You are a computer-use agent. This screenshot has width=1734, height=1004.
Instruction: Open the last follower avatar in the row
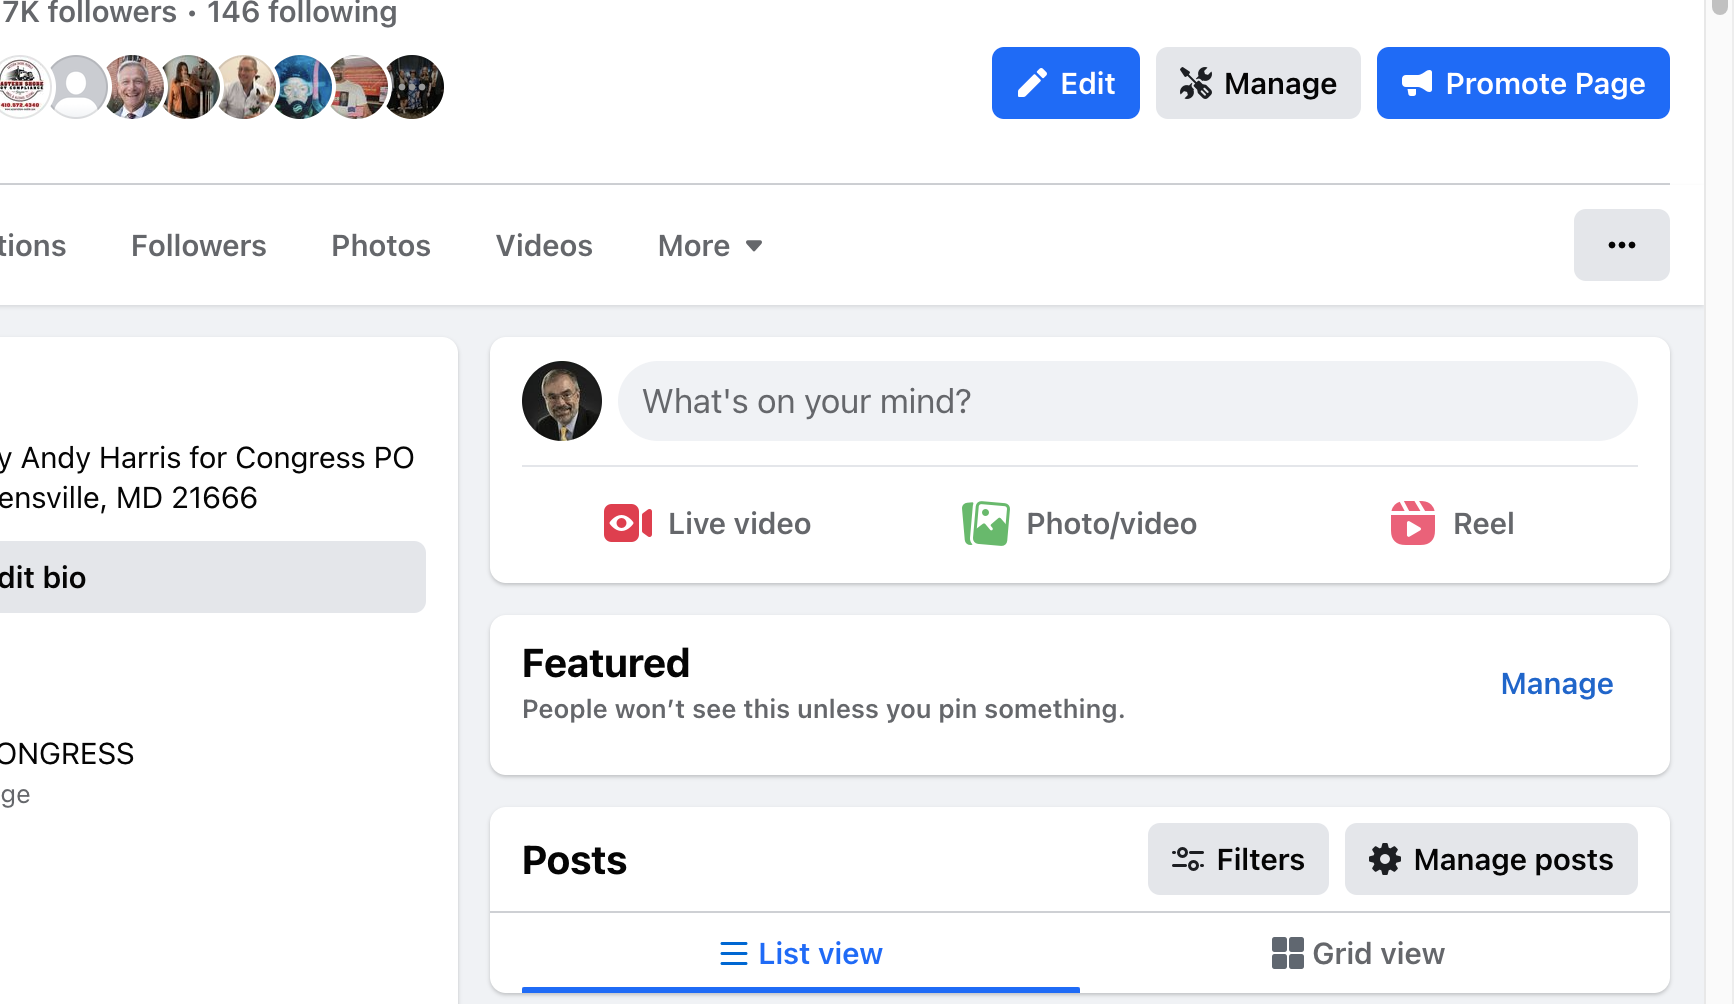413,87
